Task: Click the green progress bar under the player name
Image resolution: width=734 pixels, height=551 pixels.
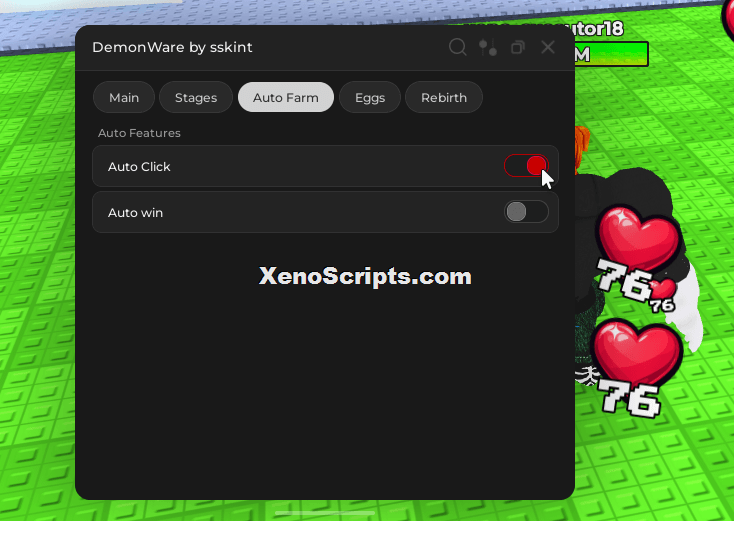Action: (611, 54)
